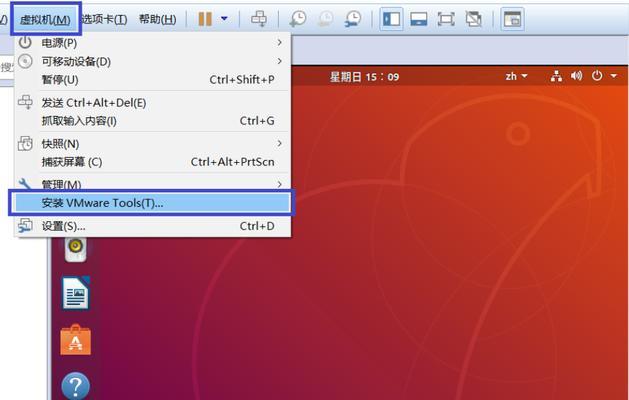Click the Unity mode toolbar icon
629x400 pixels.
pos(473,19)
